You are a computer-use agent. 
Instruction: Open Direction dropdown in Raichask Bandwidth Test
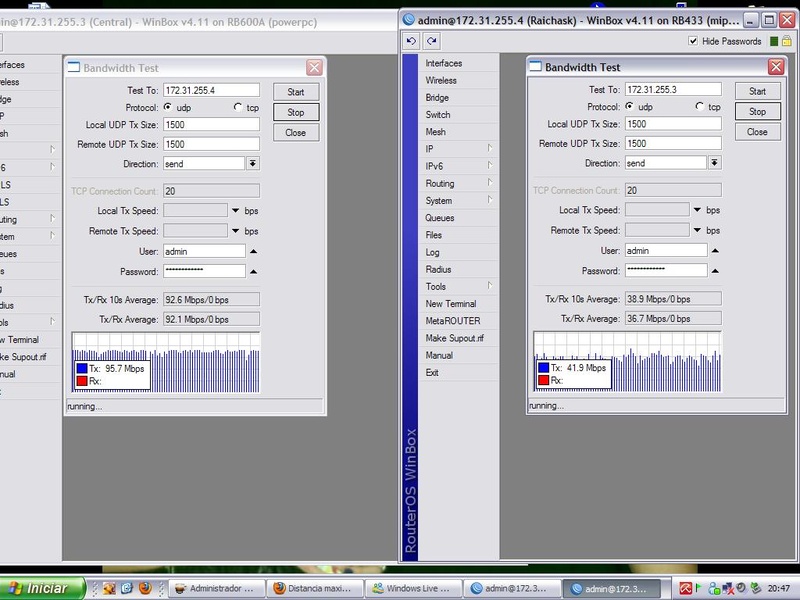coord(716,163)
